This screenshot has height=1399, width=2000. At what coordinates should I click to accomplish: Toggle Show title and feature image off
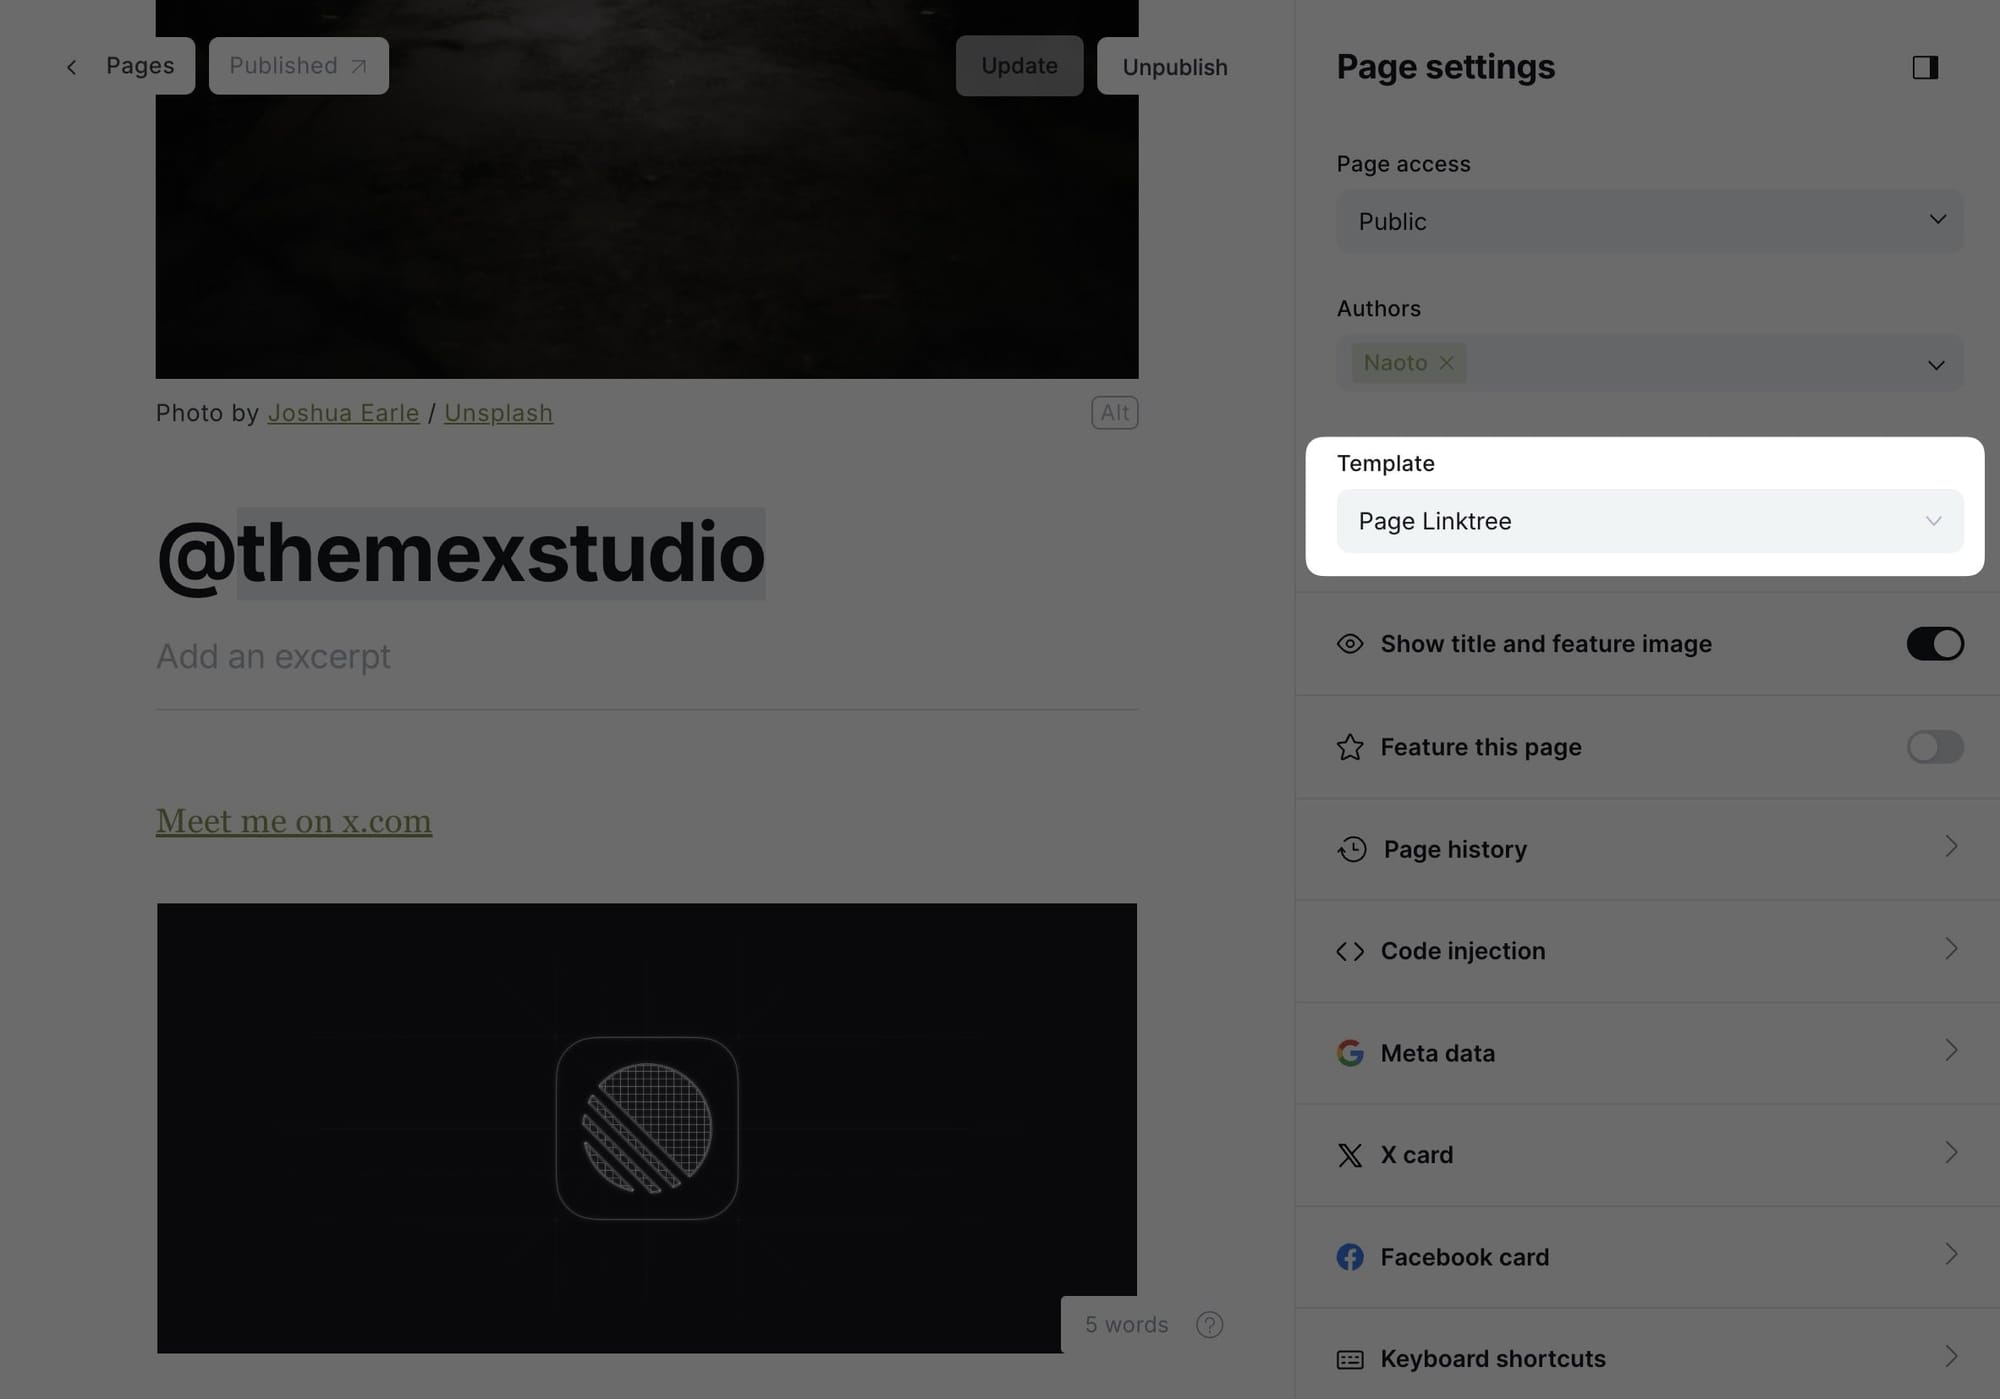pyautogui.click(x=1935, y=644)
